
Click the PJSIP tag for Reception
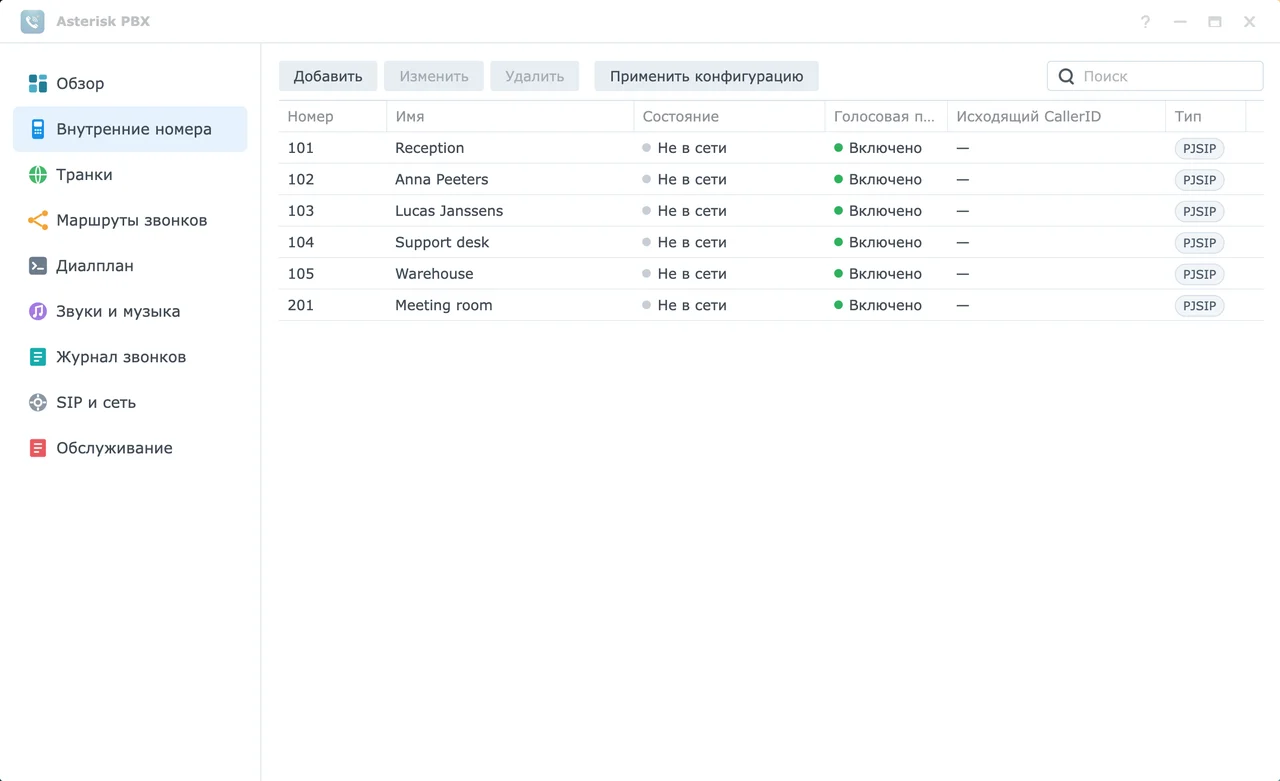(x=1200, y=148)
